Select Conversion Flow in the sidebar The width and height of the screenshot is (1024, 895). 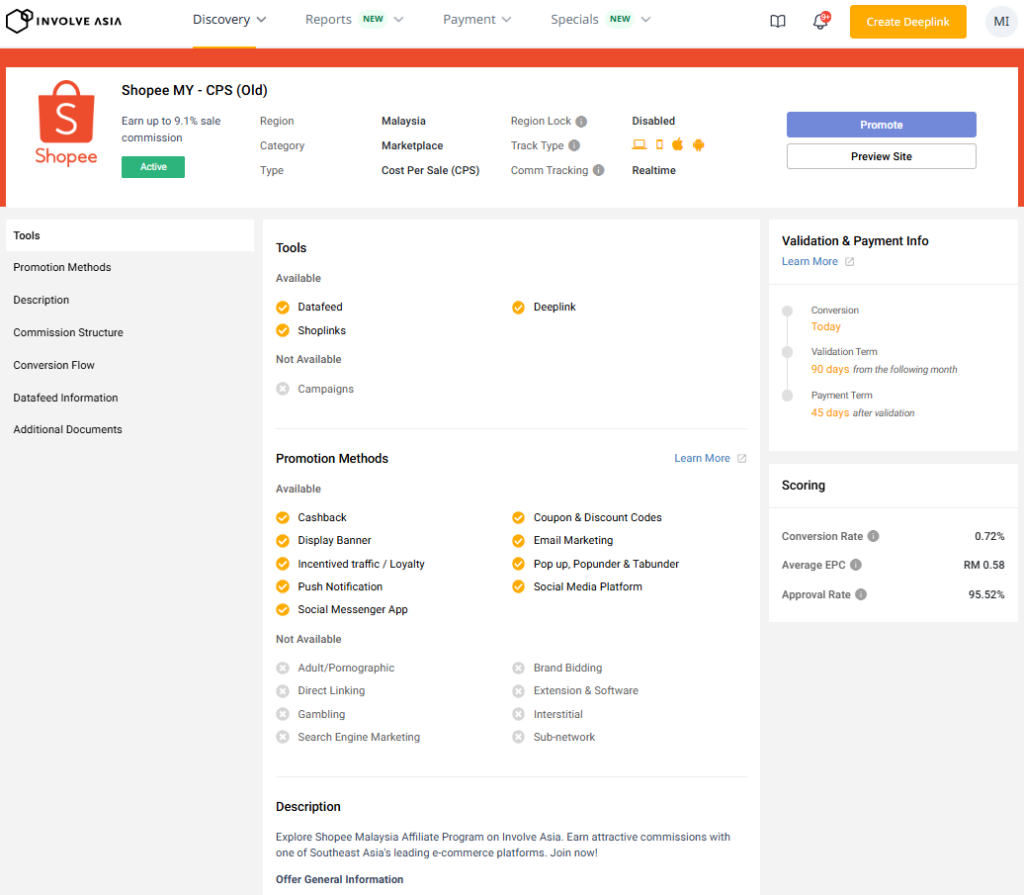coord(54,365)
